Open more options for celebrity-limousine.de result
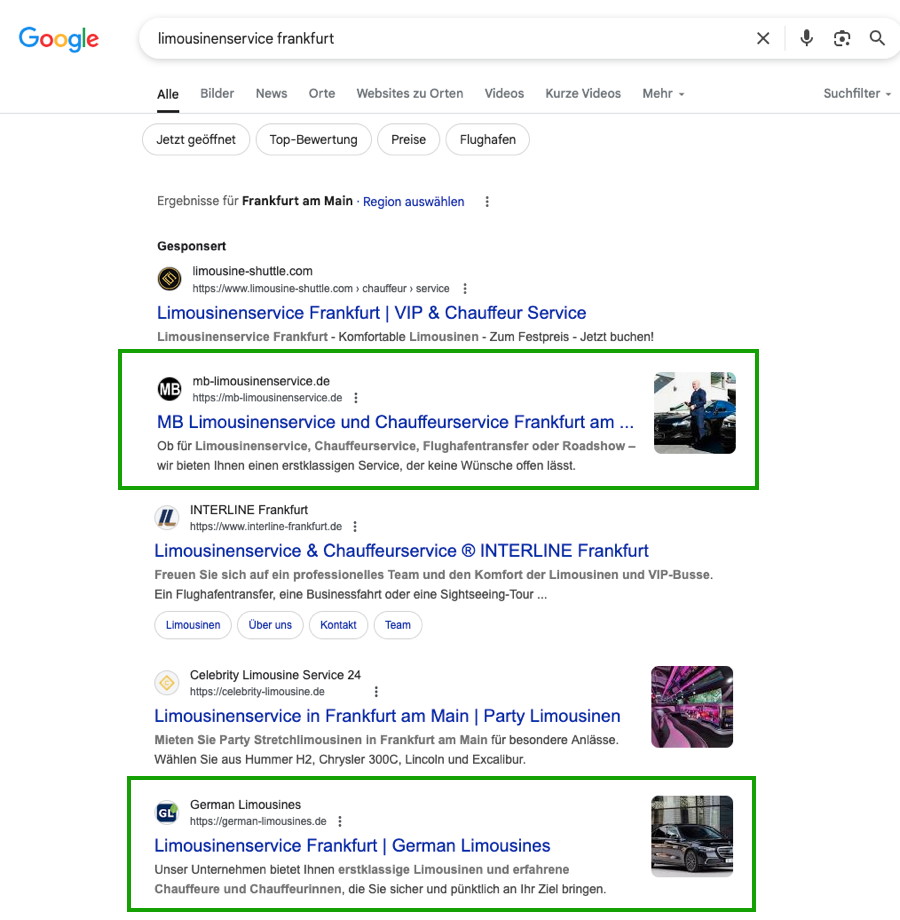The height and width of the screenshot is (920, 900). click(x=376, y=692)
